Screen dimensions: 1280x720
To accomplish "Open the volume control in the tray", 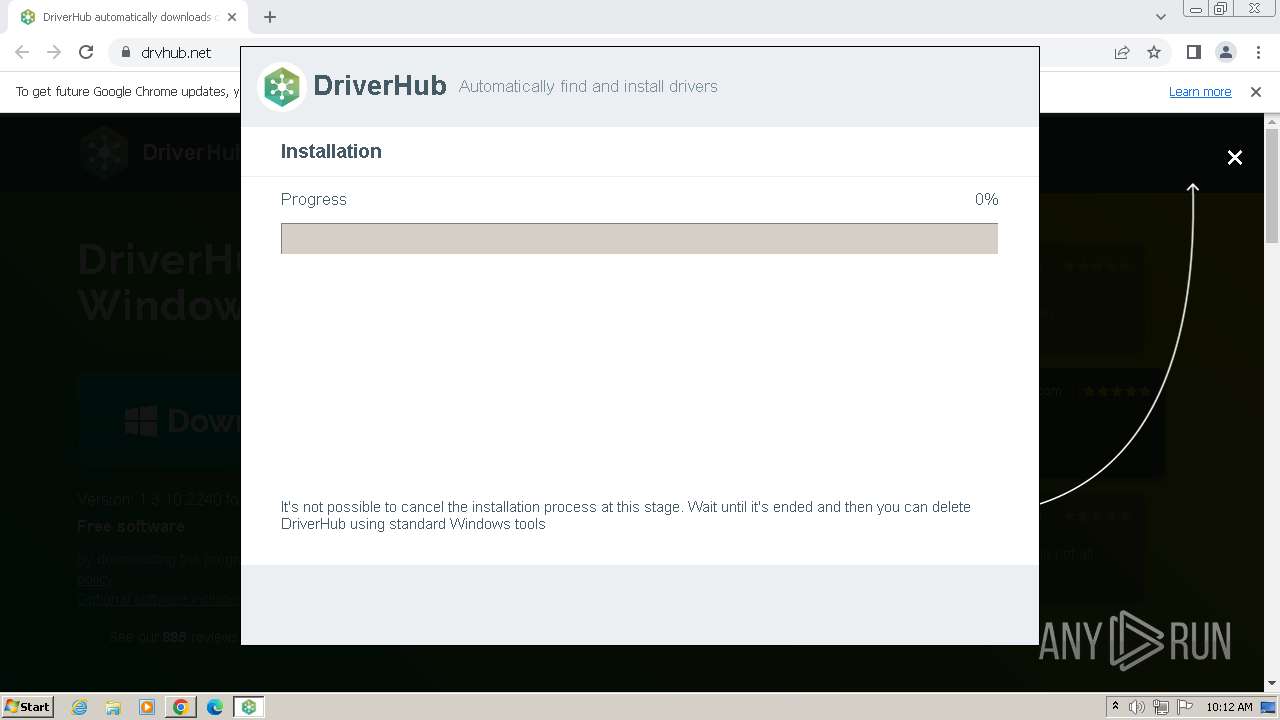I will pos(1137,707).
